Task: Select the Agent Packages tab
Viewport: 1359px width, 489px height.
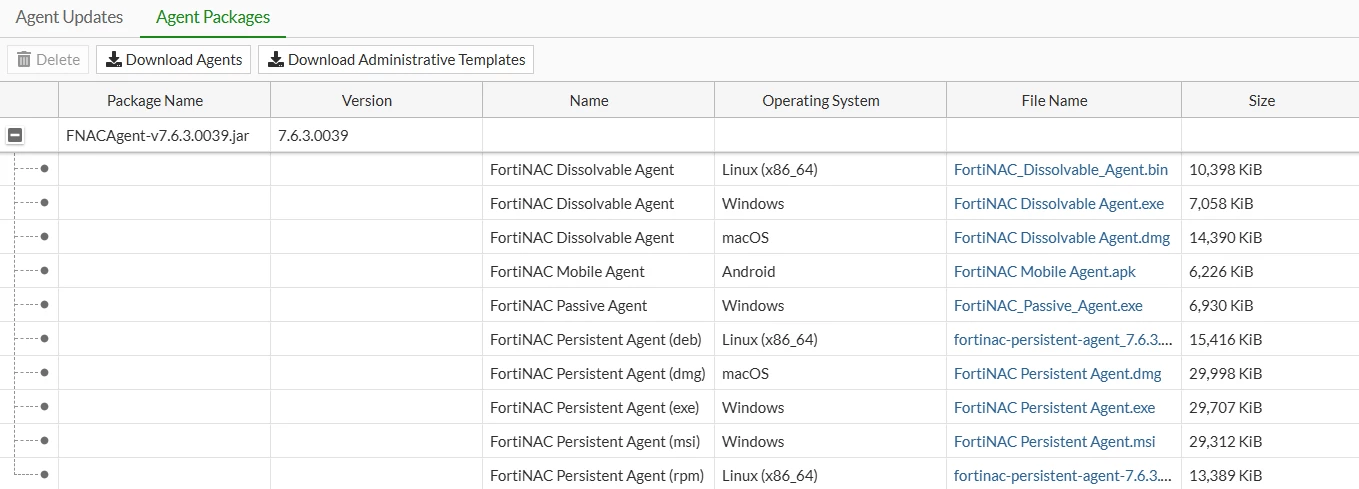Action: [213, 17]
